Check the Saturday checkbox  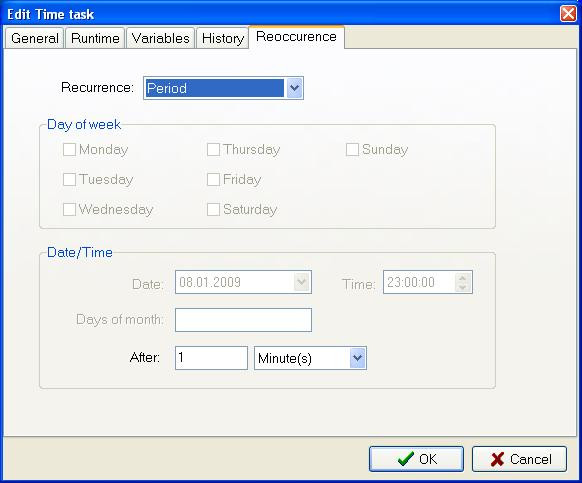tap(213, 209)
